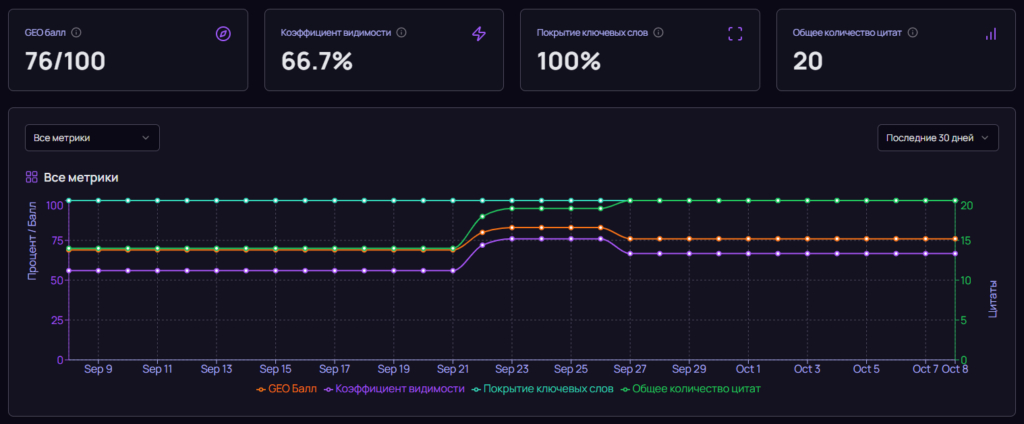1024x424 pixels.
Task: Click the Sep 29 date label on axis
Action: 689,369
